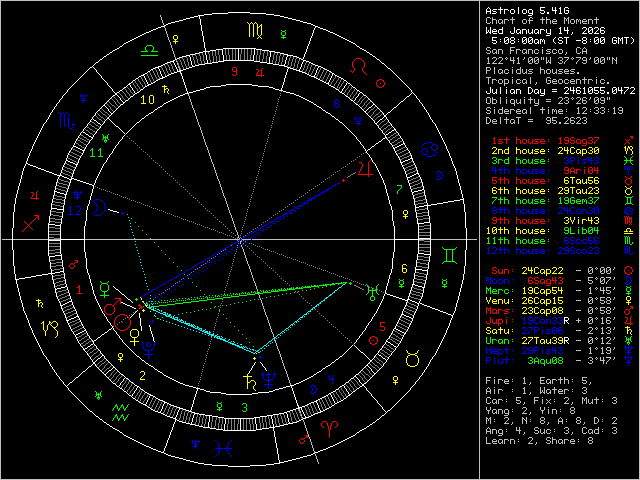Select the large green Uranus glyph inside the chart
The image size is (640, 480).
click(373, 291)
